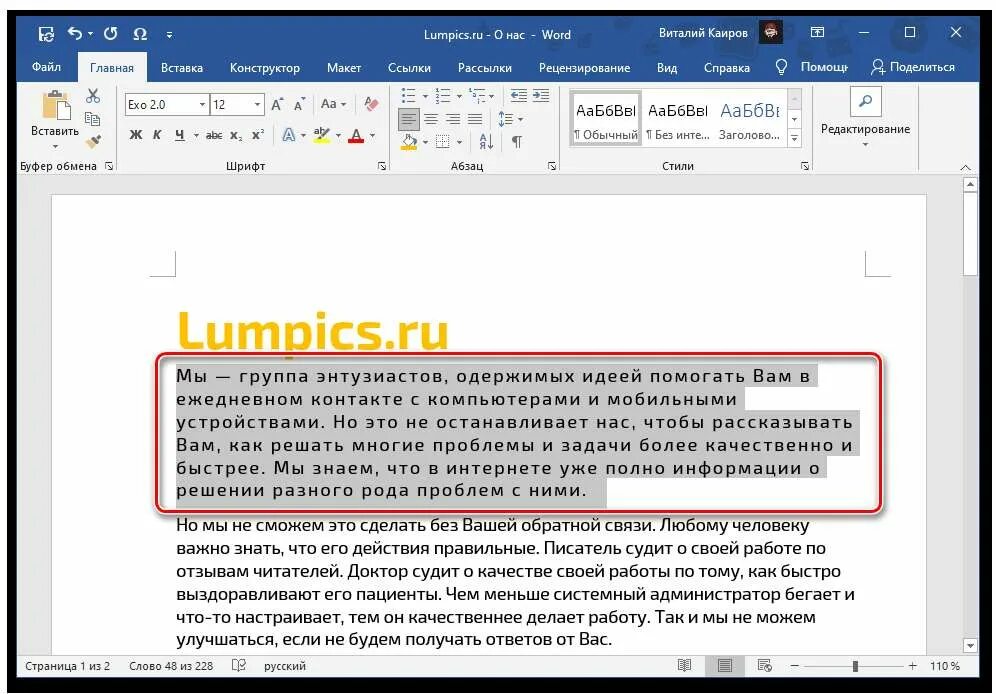Click the user avatar picture
Screen dimensions: 996x694
coord(771,32)
